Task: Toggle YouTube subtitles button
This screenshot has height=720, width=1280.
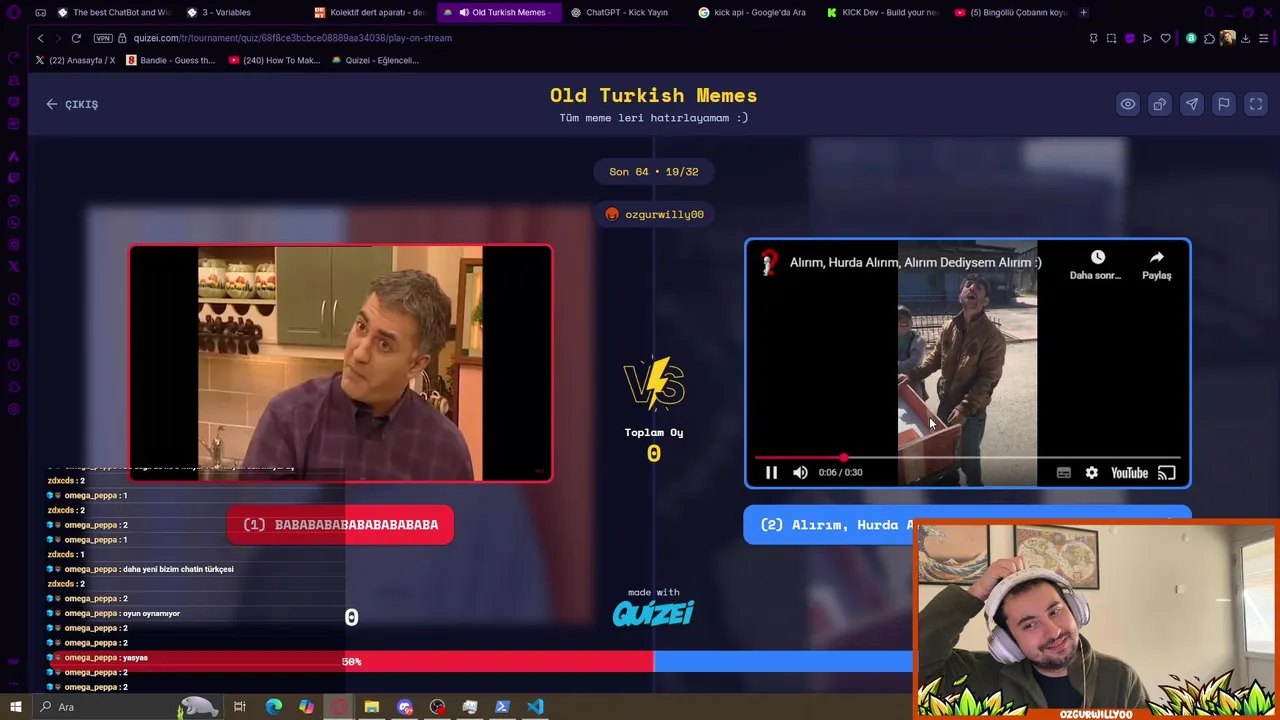Action: [x=1064, y=473]
